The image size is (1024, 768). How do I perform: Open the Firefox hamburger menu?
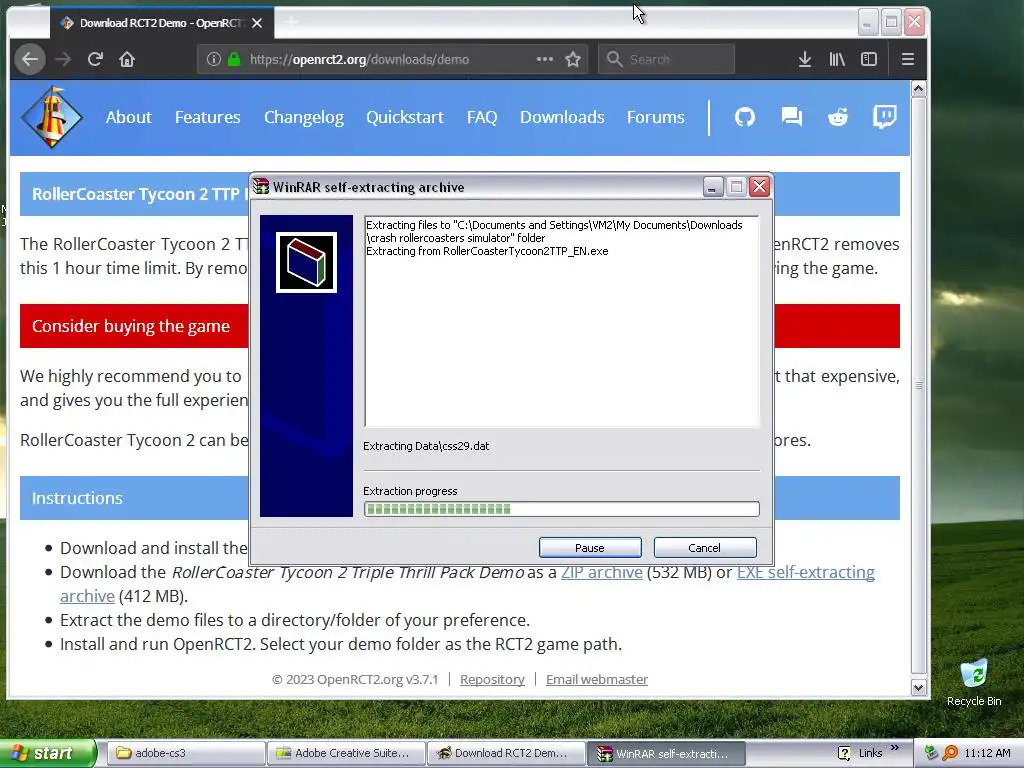click(x=907, y=59)
